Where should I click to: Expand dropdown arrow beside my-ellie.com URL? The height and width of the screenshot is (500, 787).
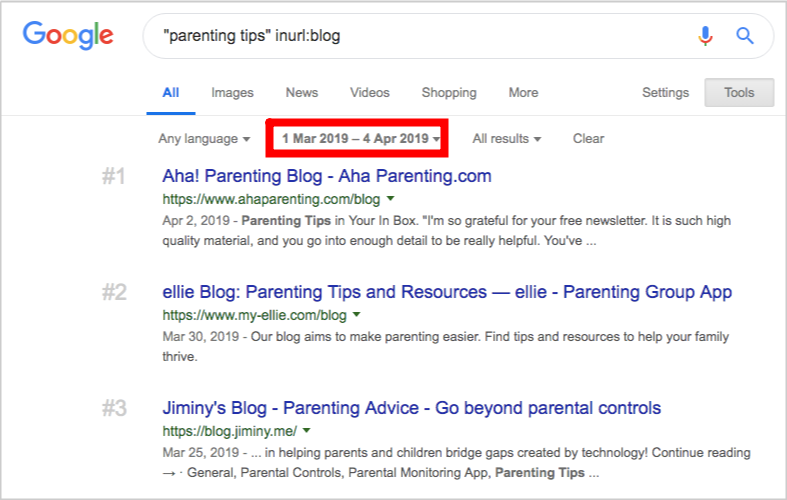coord(356,315)
